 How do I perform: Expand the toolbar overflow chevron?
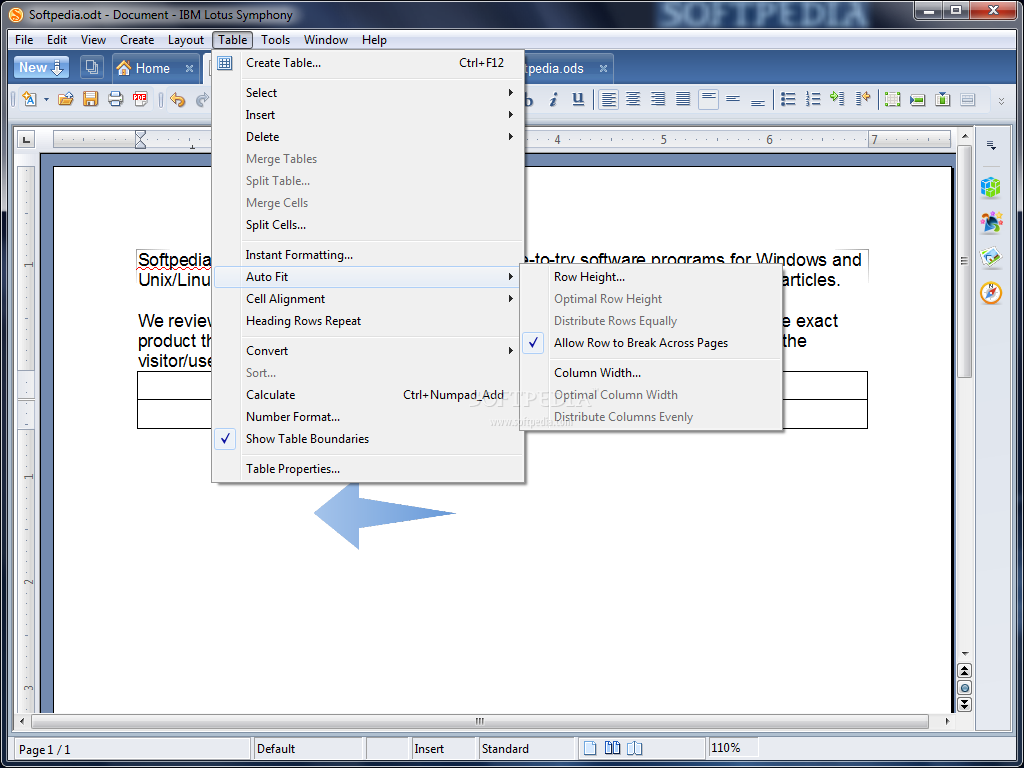pos(1001,101)
